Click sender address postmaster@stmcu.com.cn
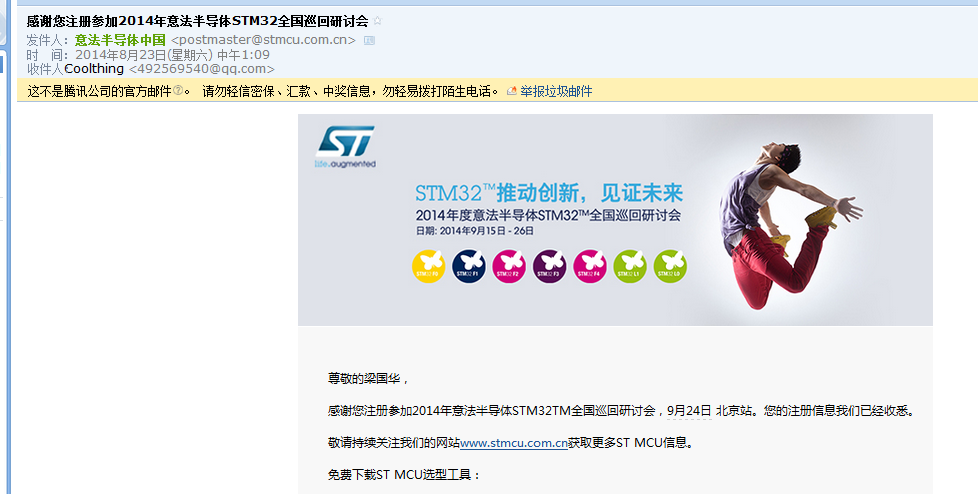 [263, 40]
